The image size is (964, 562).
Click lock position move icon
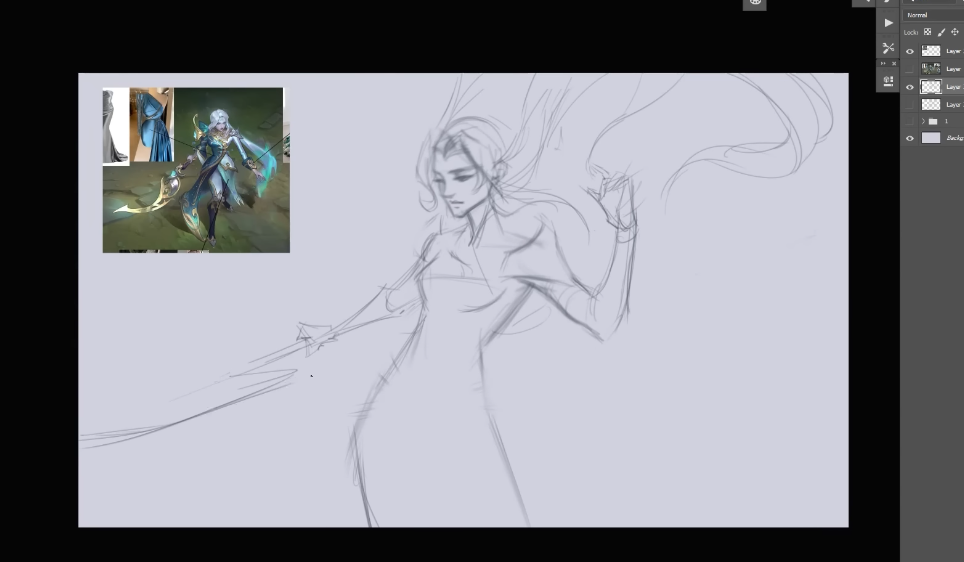(954, 32)
